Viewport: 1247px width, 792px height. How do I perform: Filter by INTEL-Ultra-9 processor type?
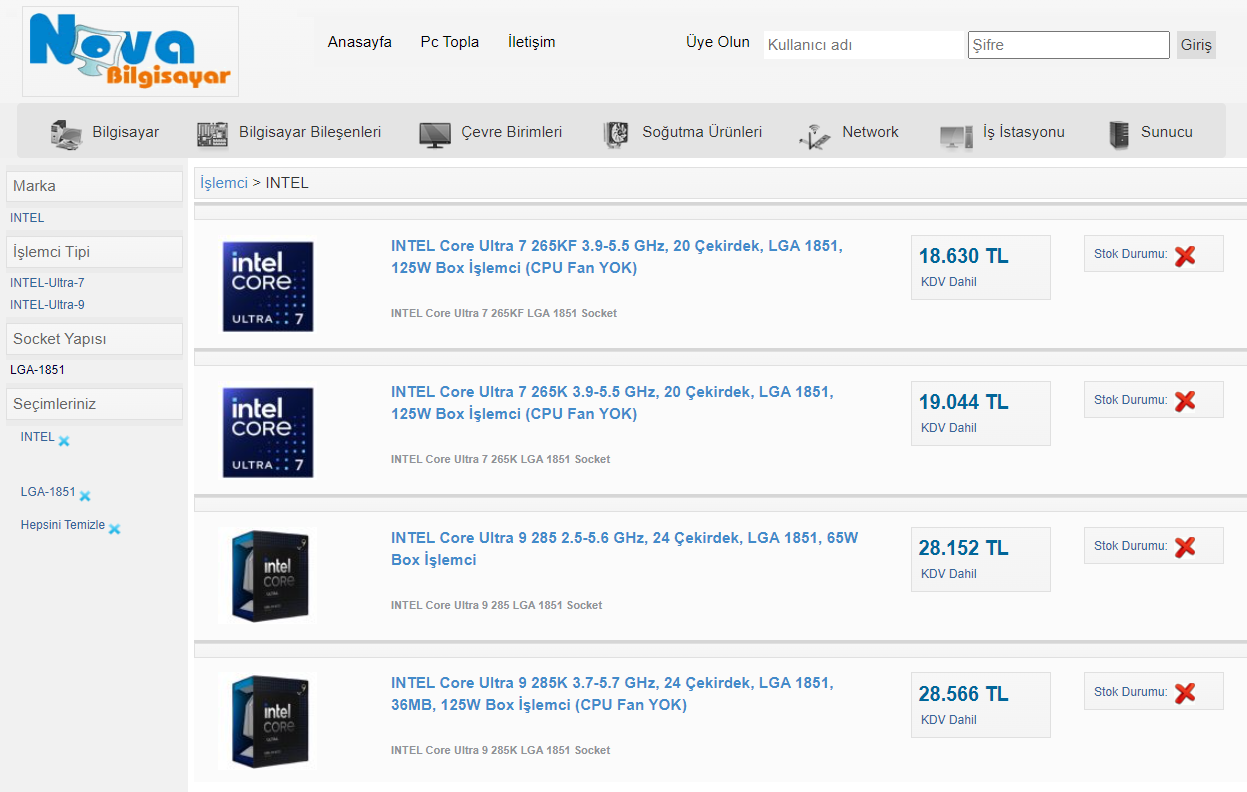(47, 305)
